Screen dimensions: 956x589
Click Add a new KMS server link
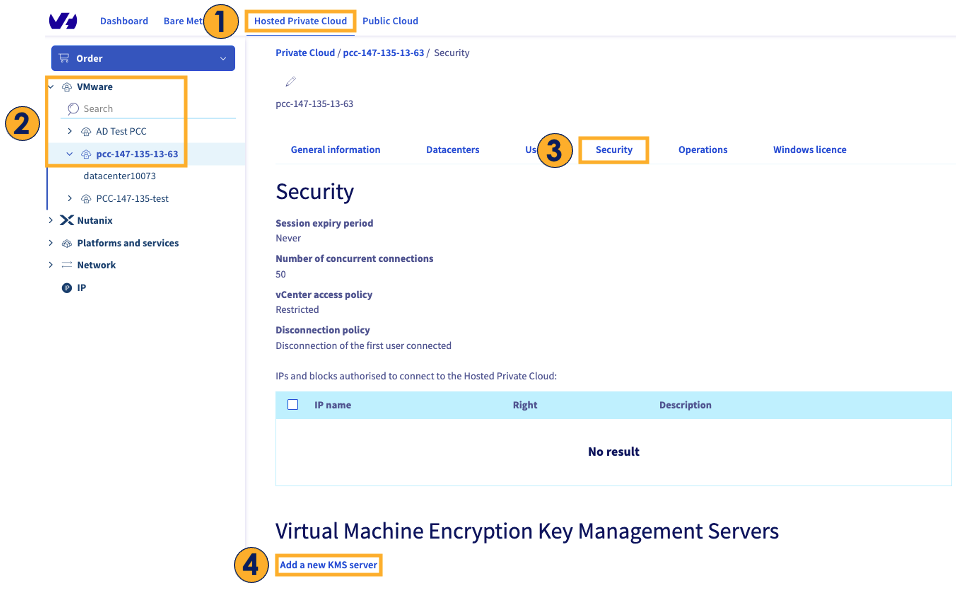click(x=328, y=565)
